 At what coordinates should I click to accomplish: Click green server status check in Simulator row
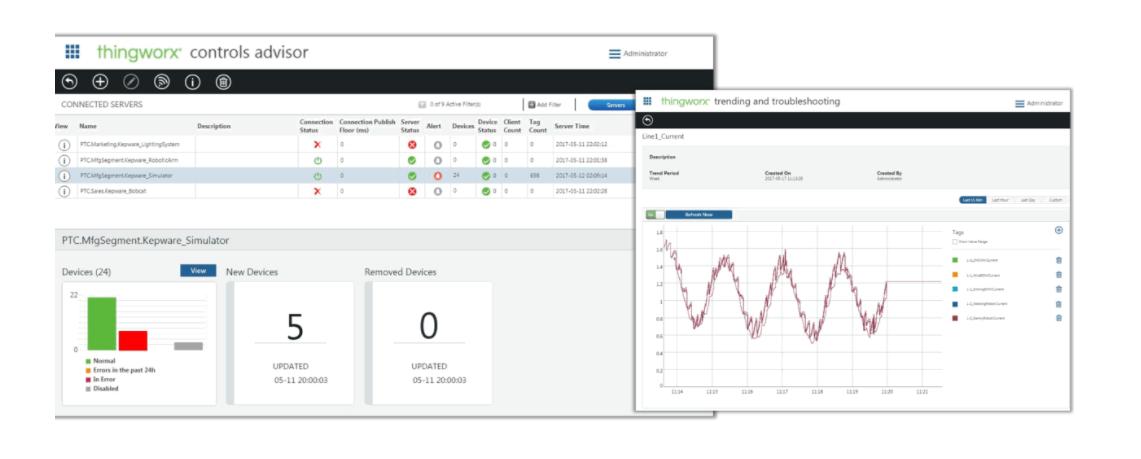tap(412, 176)
